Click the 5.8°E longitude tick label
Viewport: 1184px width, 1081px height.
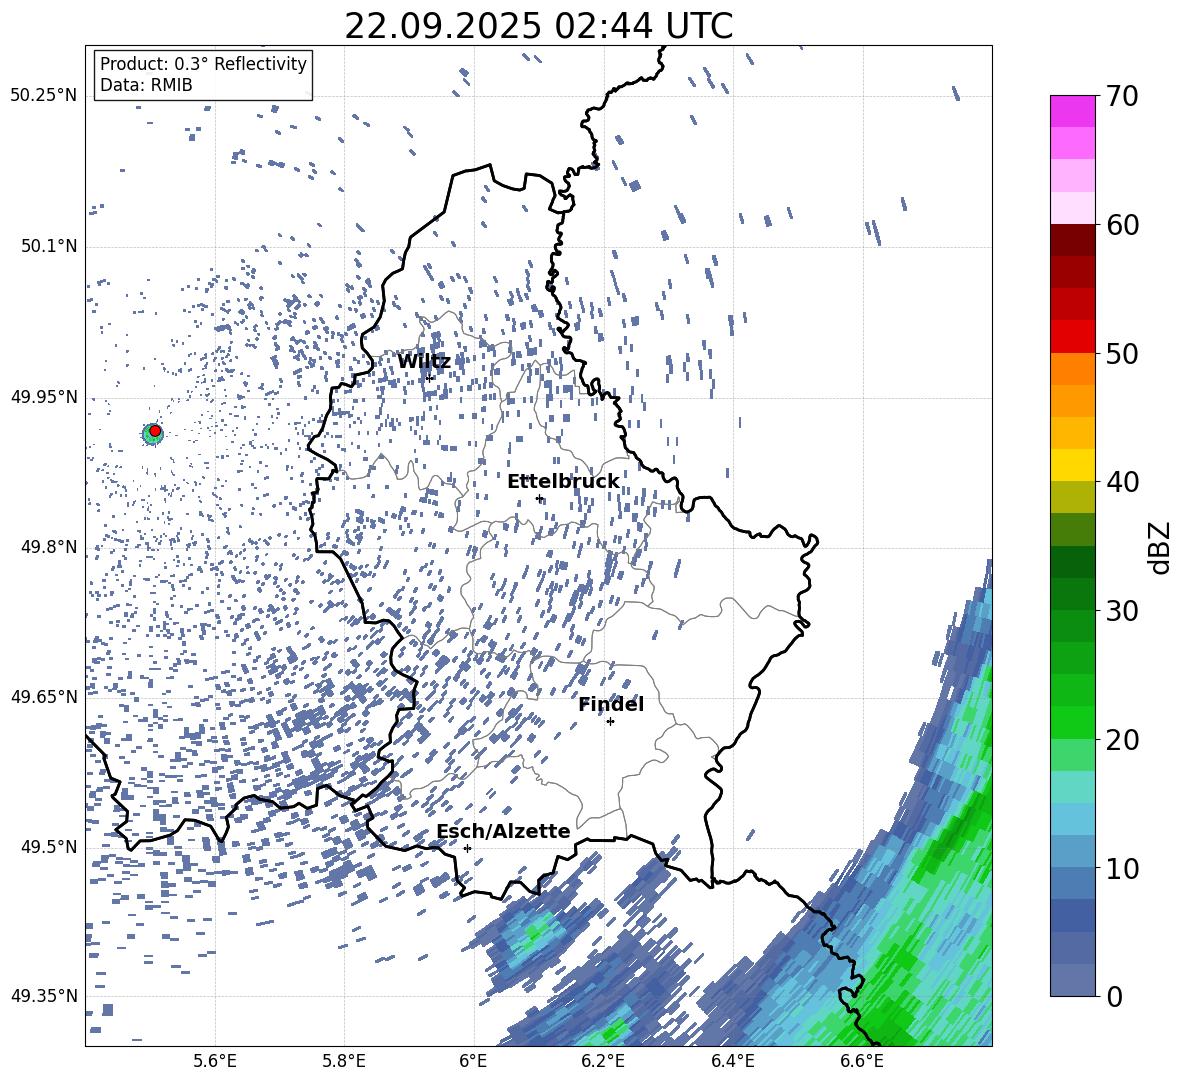click(x=344, y=1061)
